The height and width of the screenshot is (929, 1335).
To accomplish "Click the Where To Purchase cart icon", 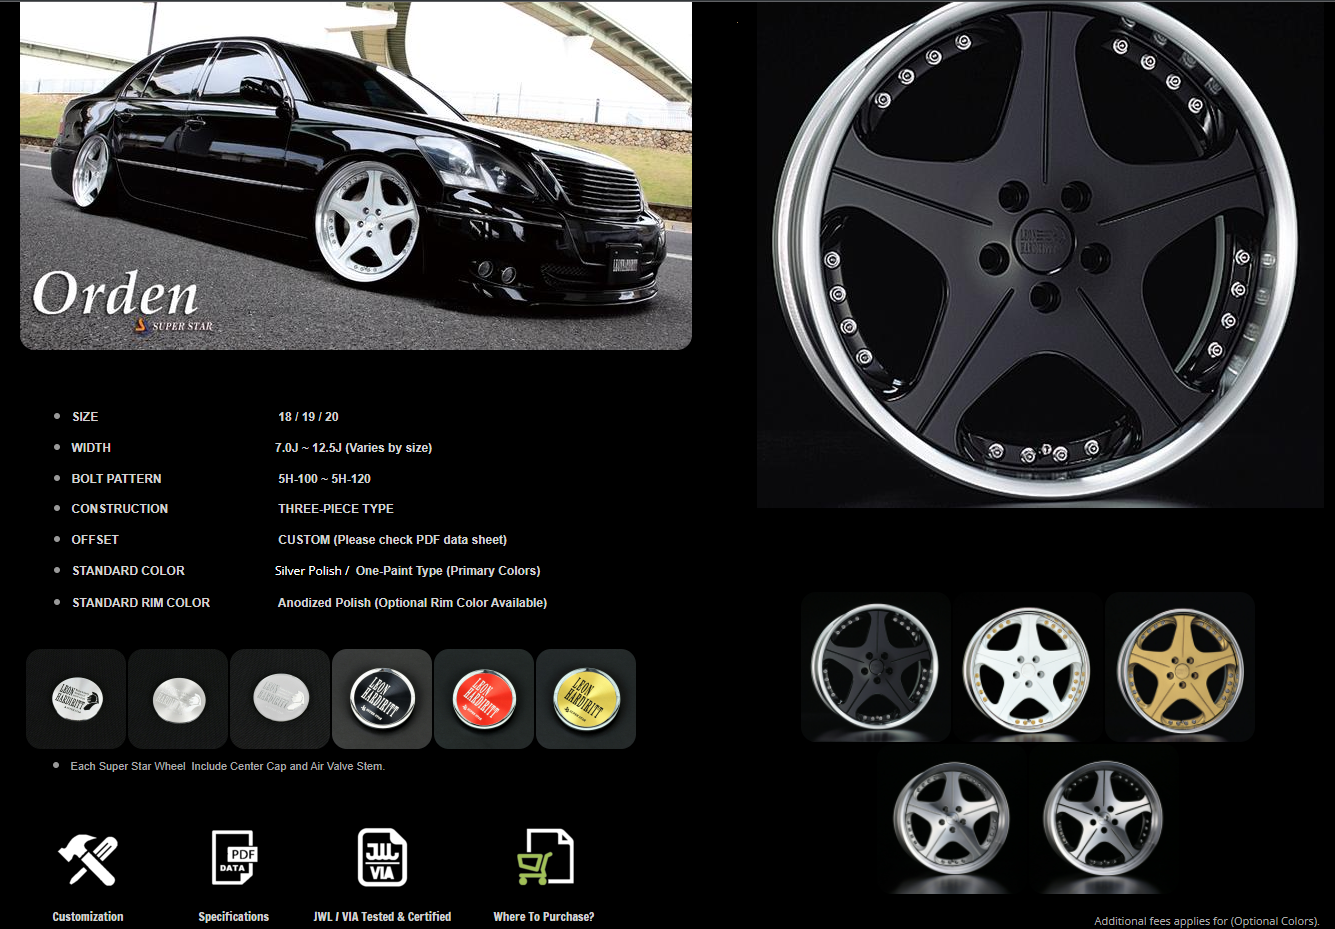I will tap(545, 857).
